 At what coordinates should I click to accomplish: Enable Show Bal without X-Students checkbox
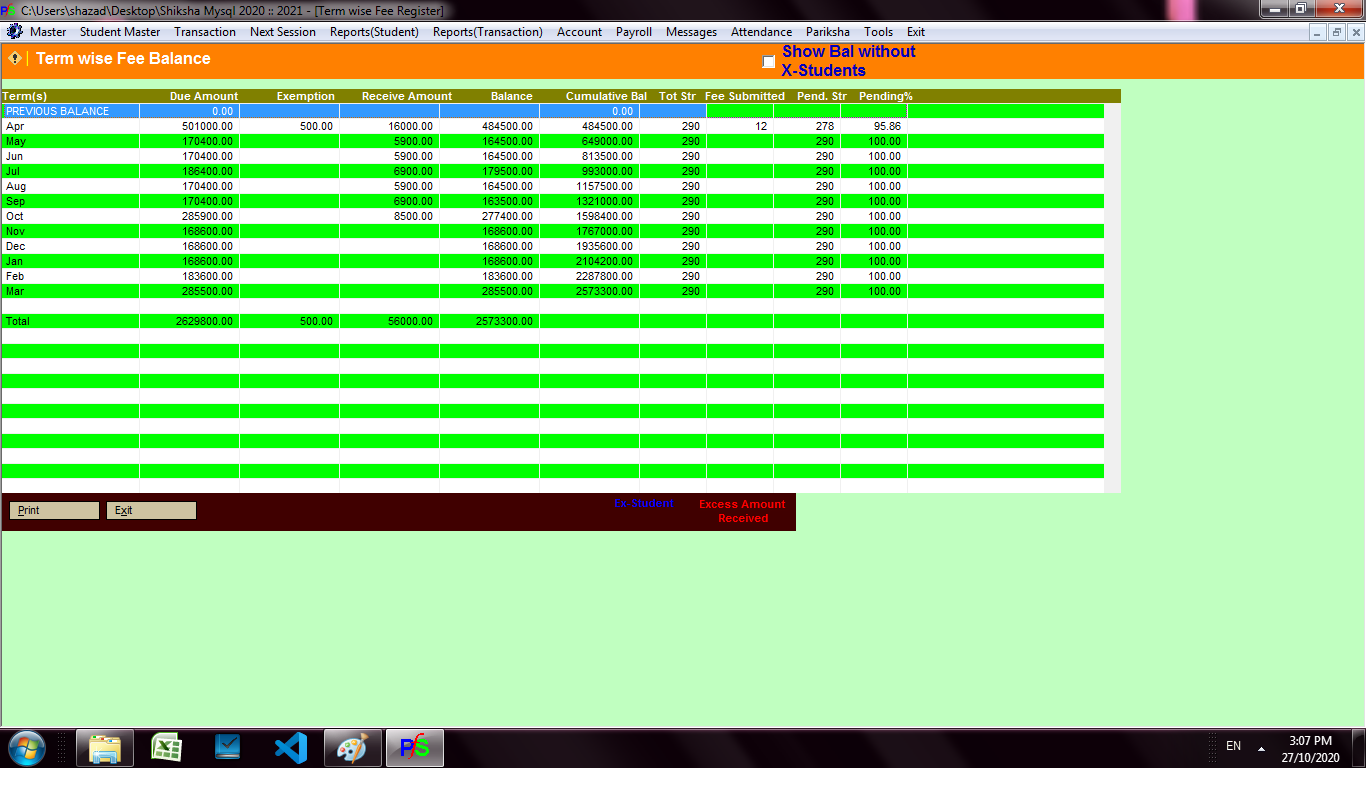click(769, 62)
